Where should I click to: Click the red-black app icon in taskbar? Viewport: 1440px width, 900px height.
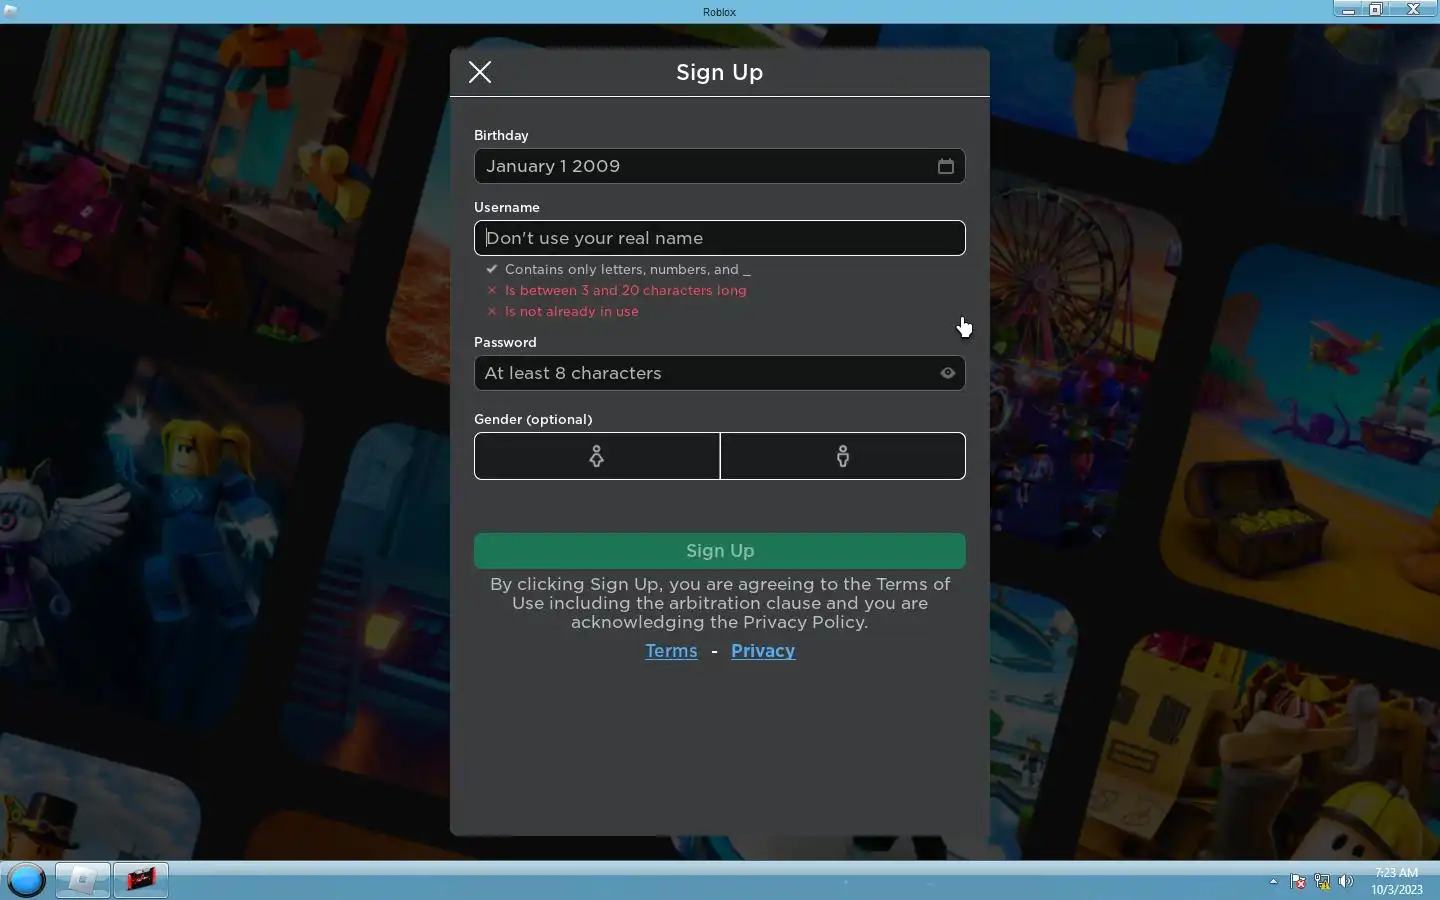[141, 881]
